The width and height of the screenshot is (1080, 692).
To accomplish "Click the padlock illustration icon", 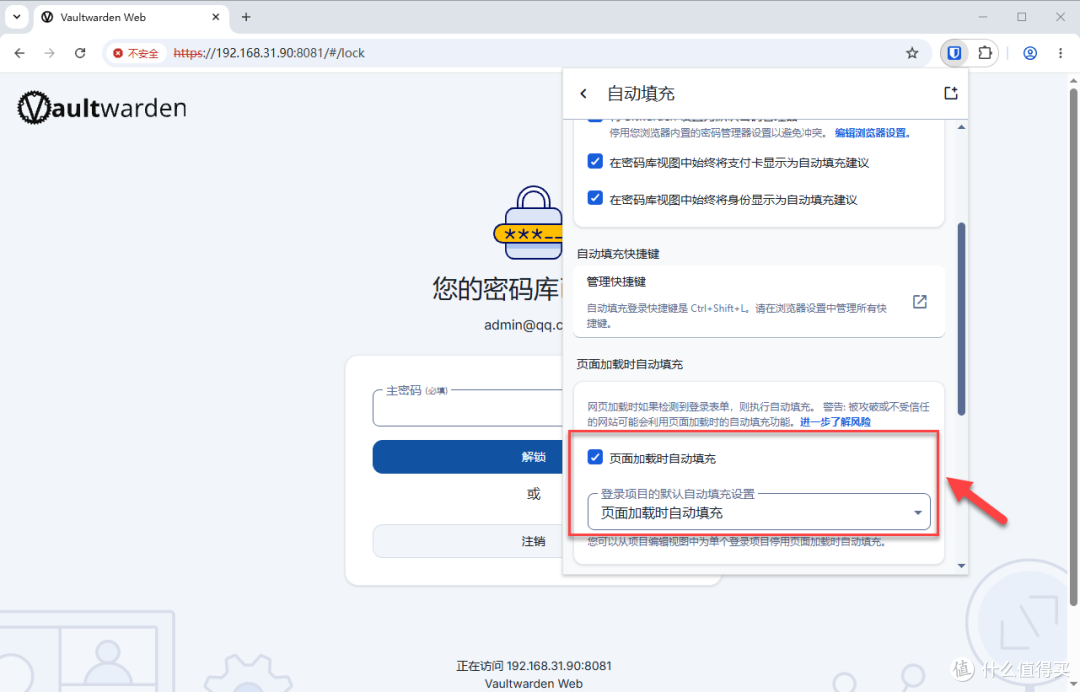I will coord(529,222).
